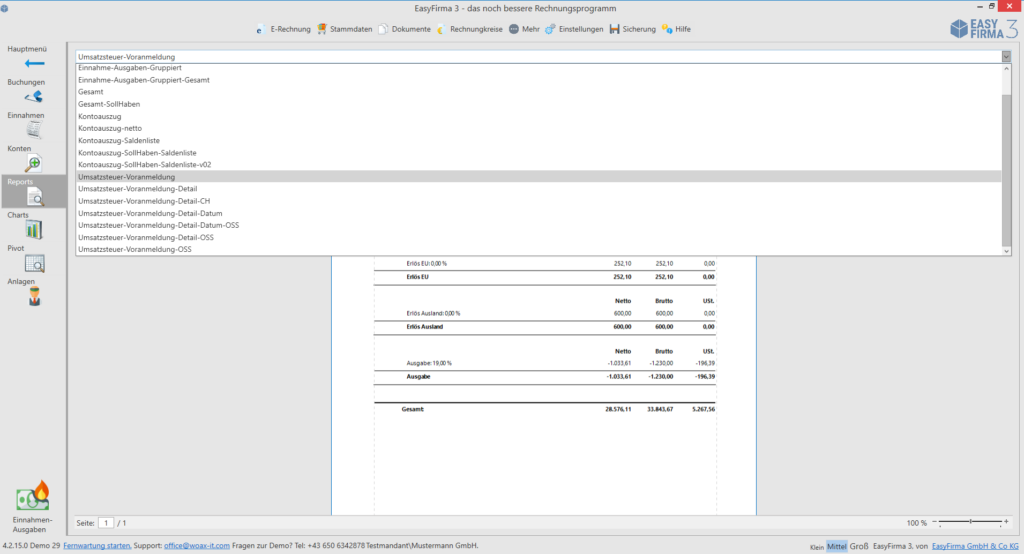Select Umsatzsteuer-Voranmeldung-Detail-CH entry
This screenshot has height=554, width=1024.
[x=538, y=201]
